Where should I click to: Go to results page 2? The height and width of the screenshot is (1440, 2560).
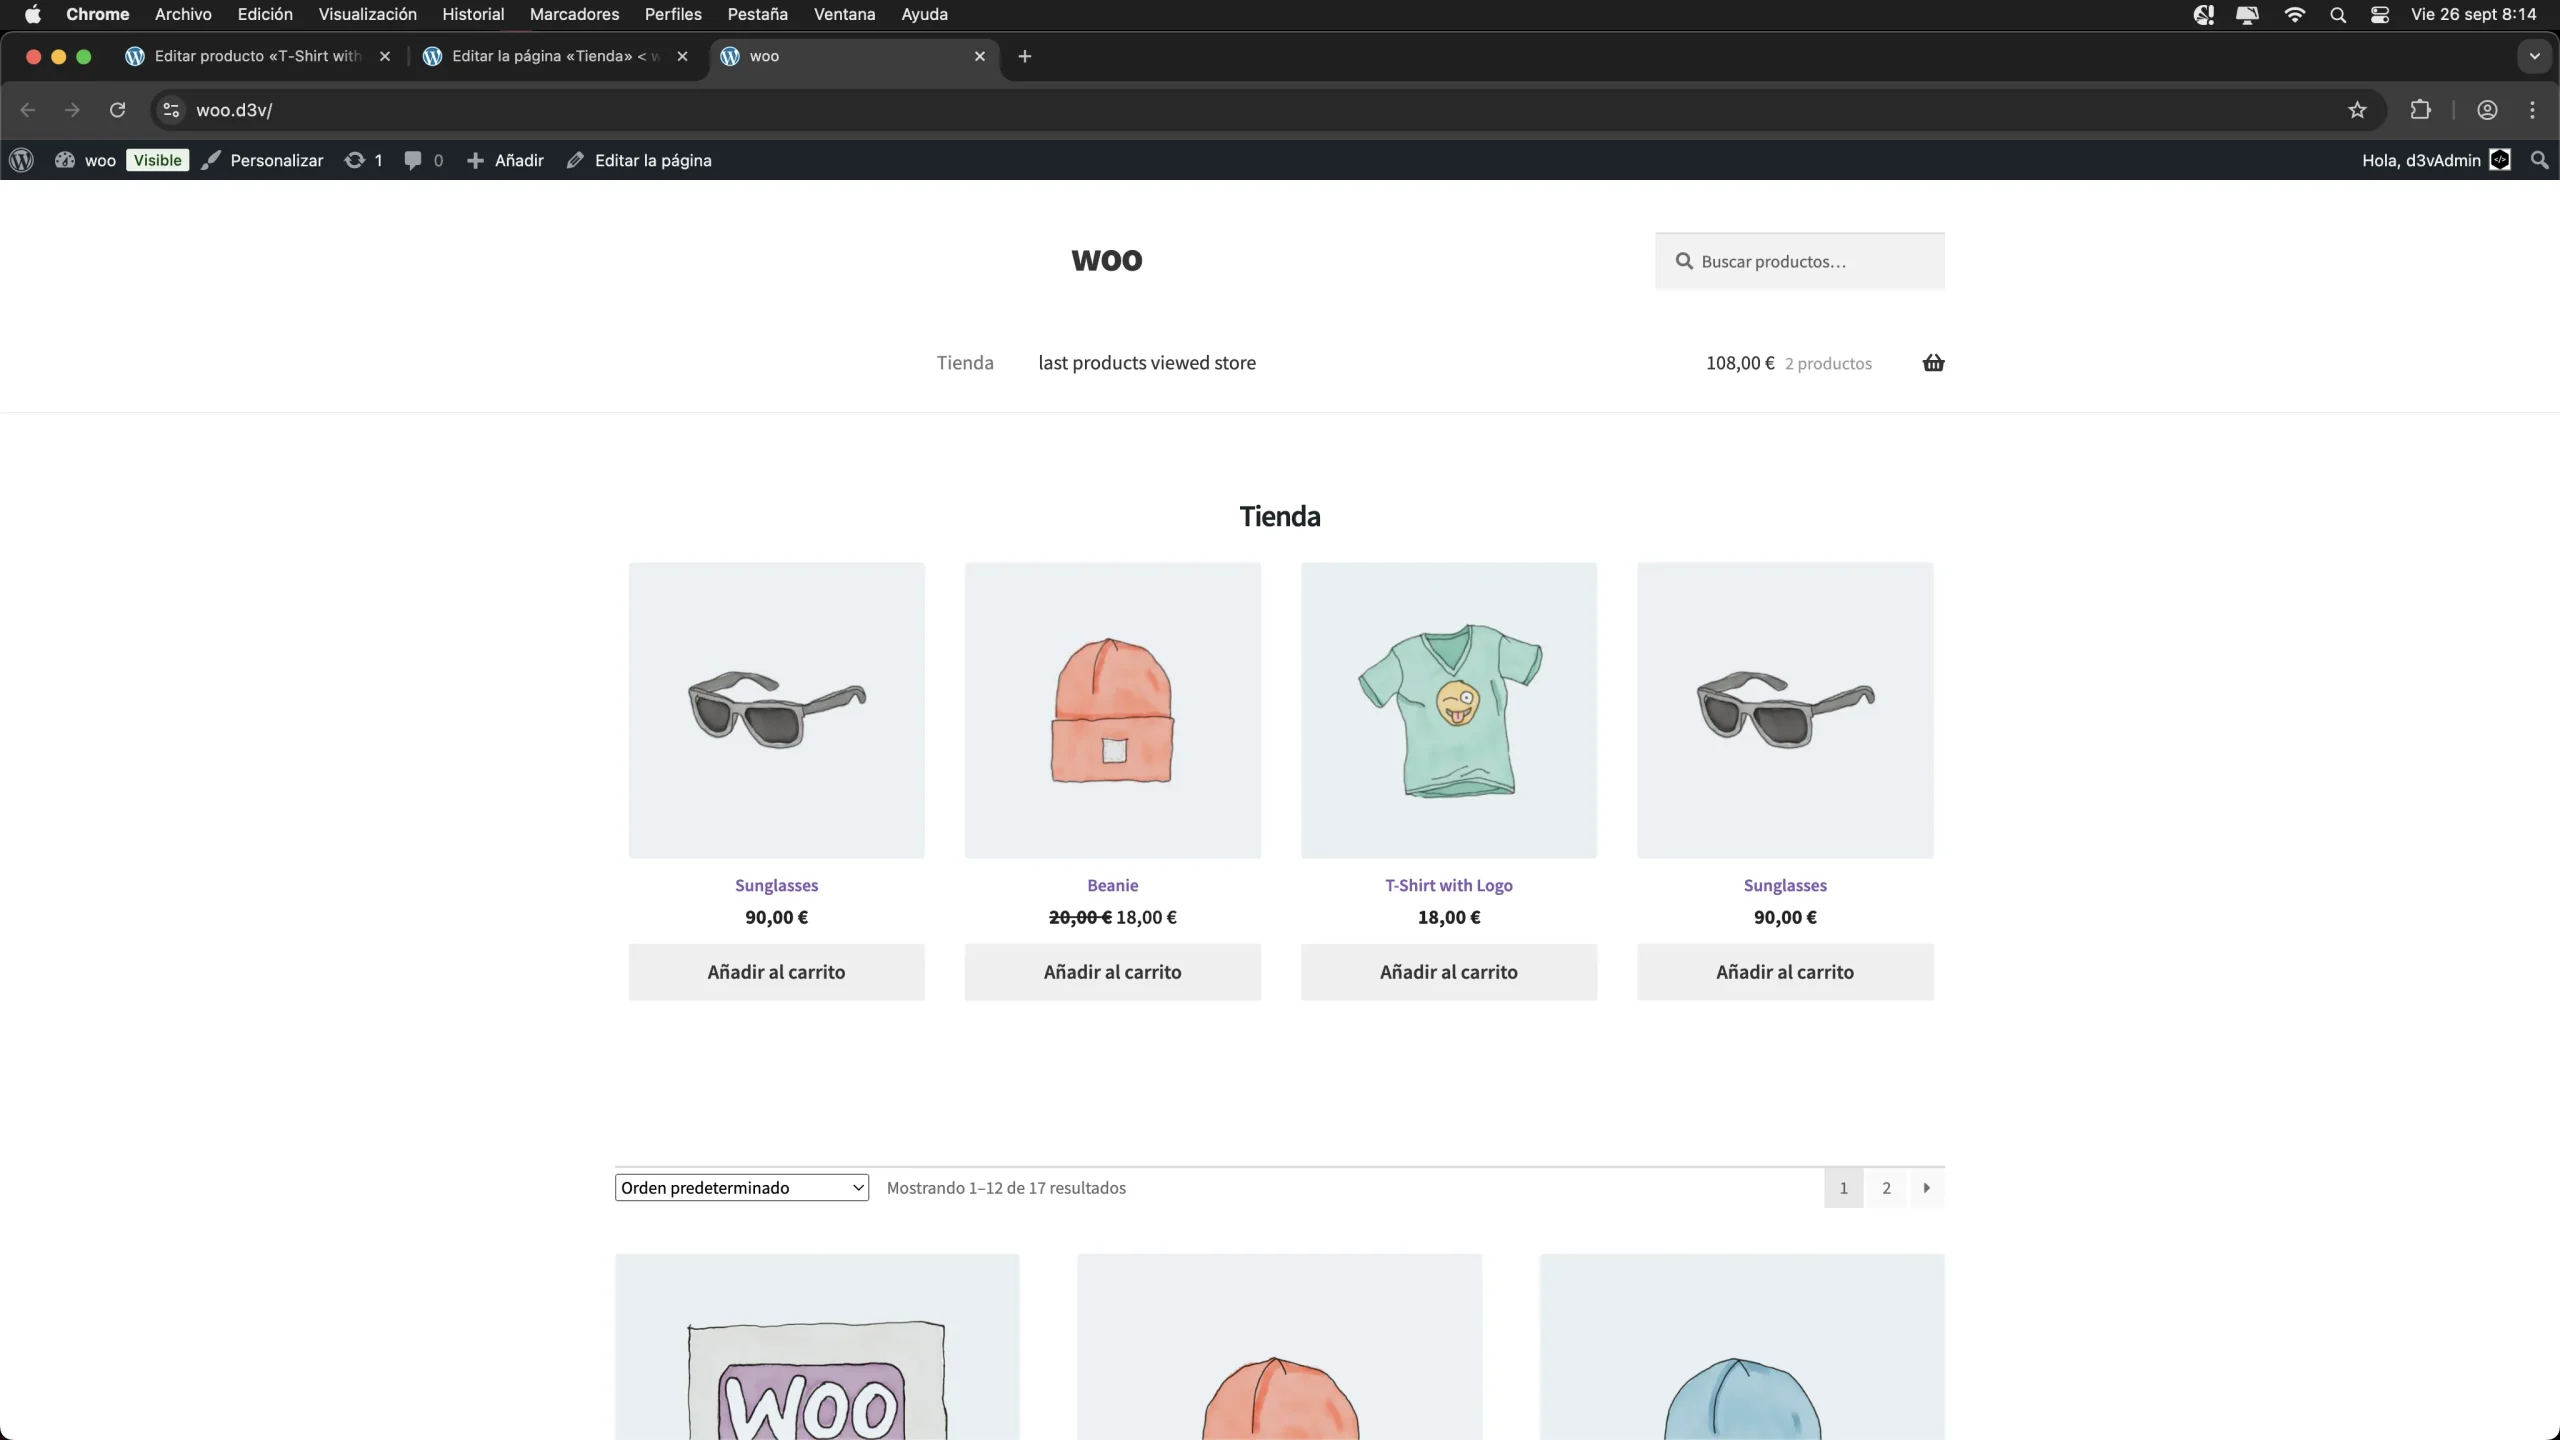pyautogui.click(x=1886, y=1188)
